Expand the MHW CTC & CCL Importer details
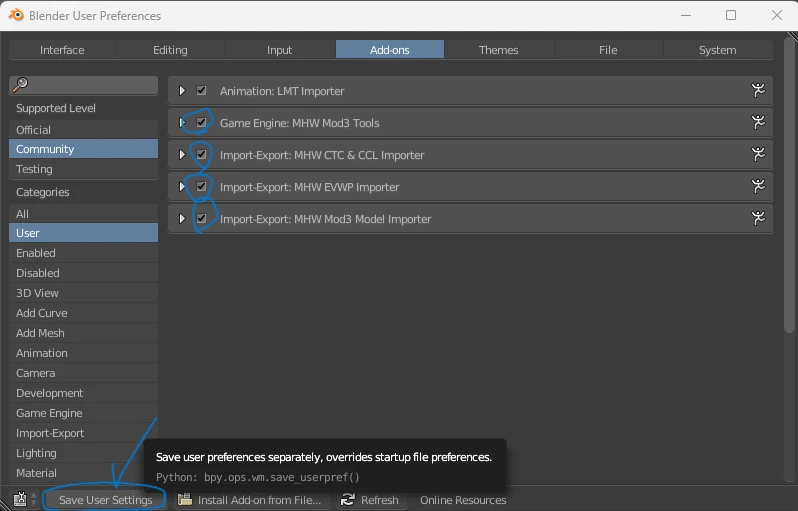Screen dimensions: 798x511 tap(182, 155)
